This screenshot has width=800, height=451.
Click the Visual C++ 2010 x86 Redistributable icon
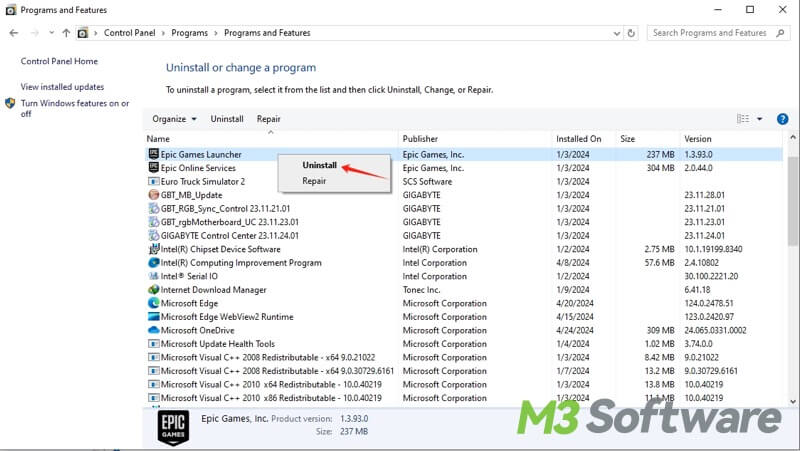pos(154,397)
